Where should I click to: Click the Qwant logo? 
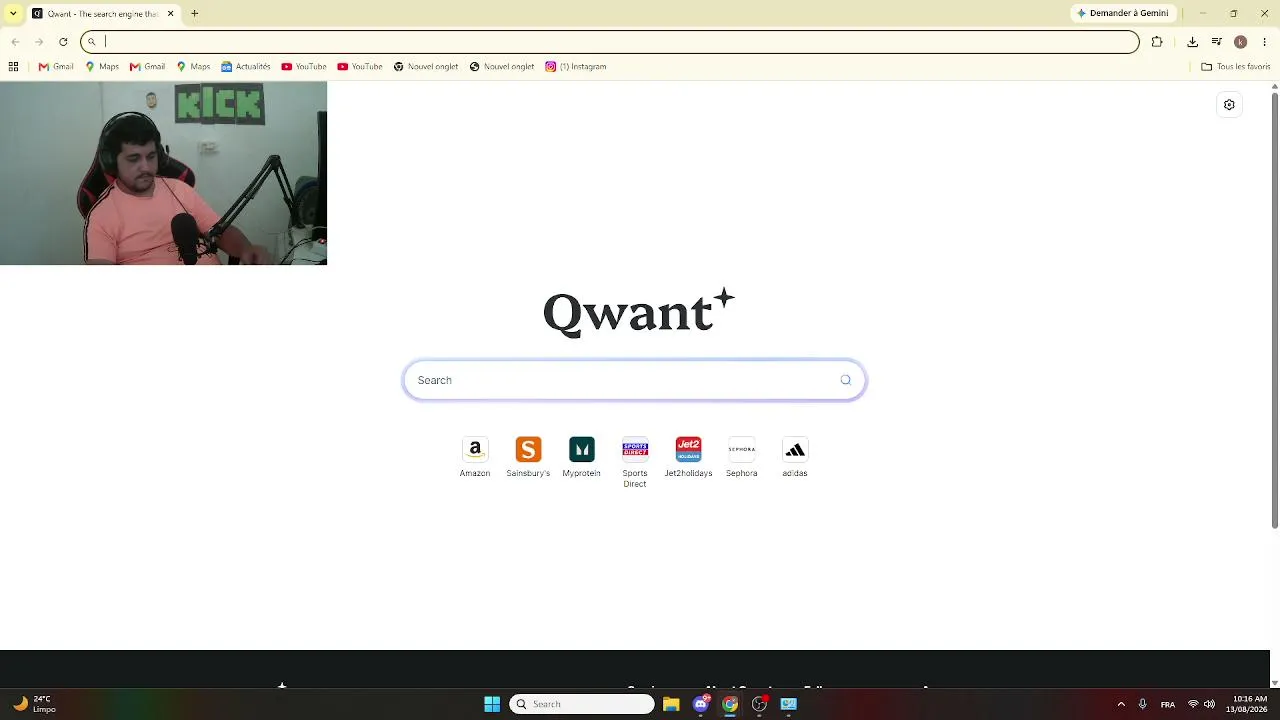tap(639, 312)
